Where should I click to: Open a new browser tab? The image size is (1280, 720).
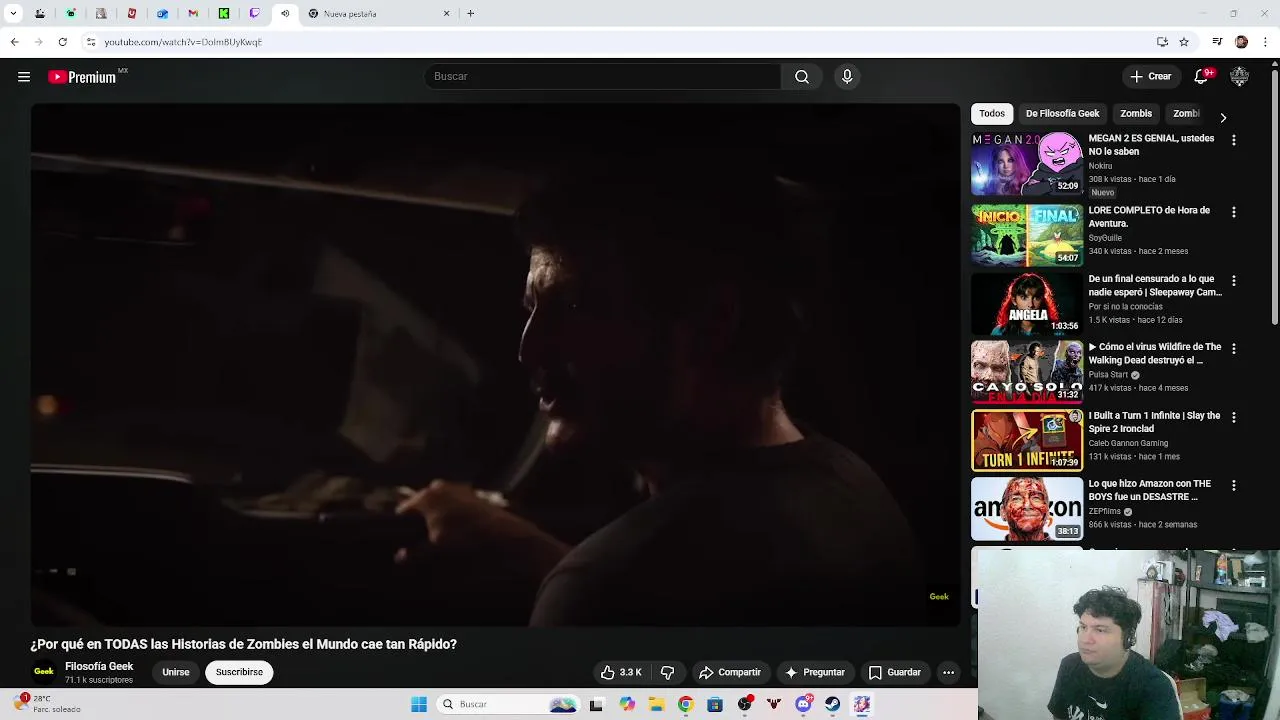click(x=470, y=14)
